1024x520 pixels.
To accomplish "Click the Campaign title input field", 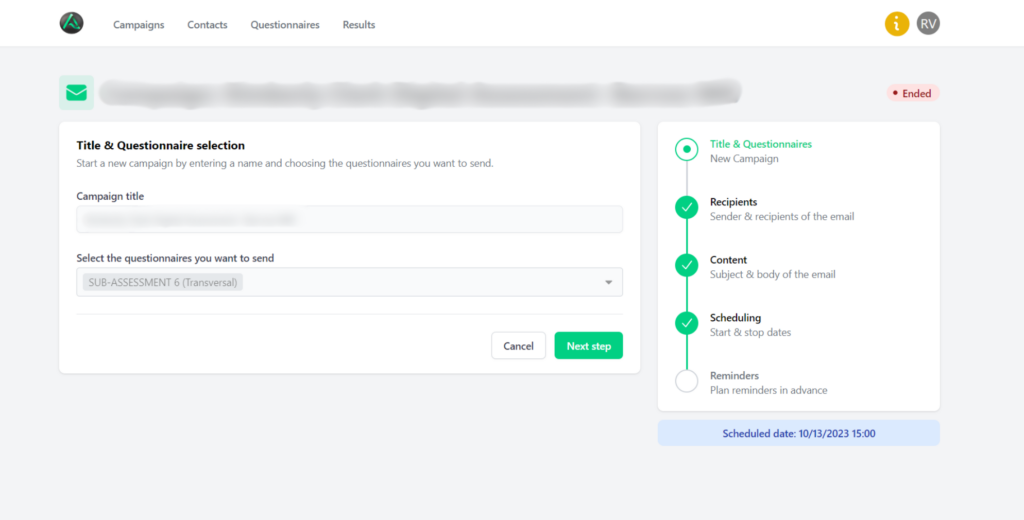I will pyautogui.click(x=349, y=219).
